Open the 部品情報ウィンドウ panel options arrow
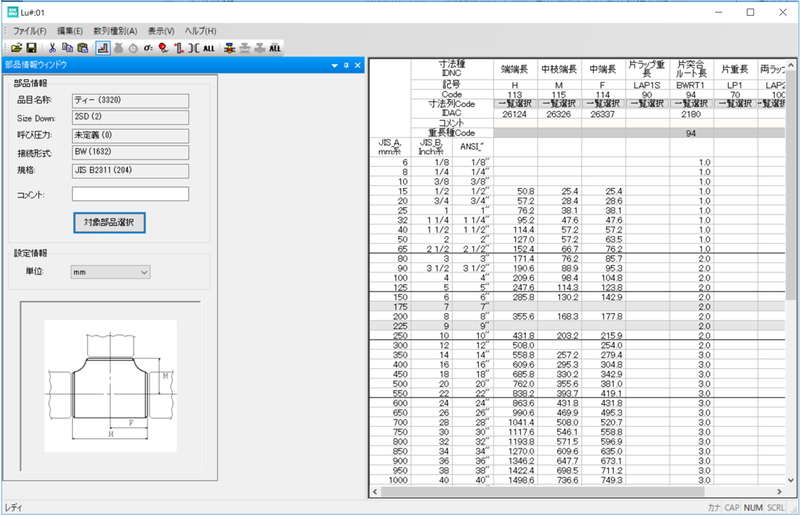The height and width of the screenshot is (516, 800). click(x=333, y=65)
